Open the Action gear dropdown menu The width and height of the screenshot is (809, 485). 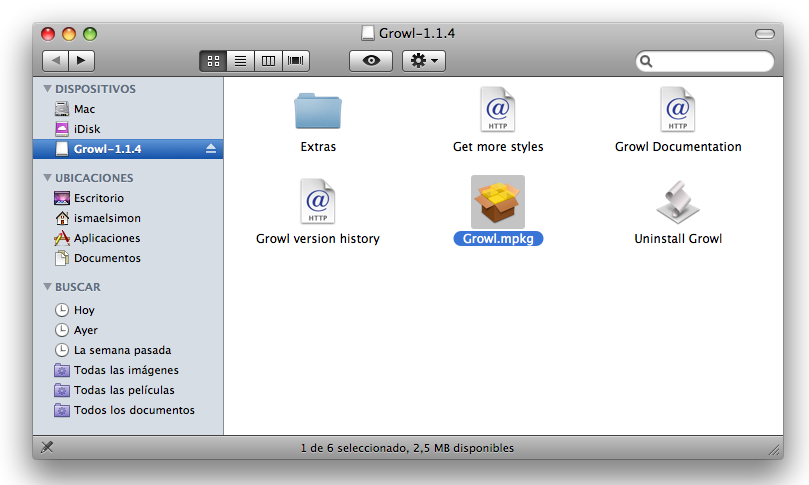click(424, 61)
